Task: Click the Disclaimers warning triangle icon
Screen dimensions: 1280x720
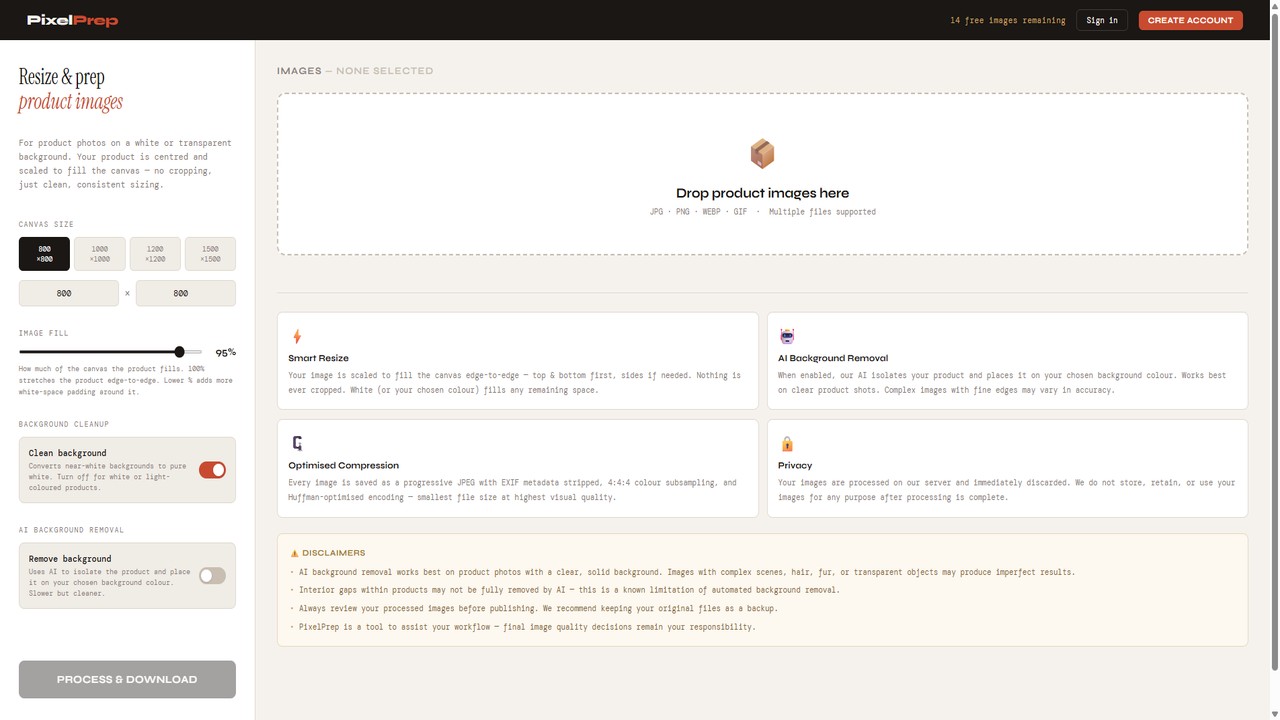Action: 294,553
